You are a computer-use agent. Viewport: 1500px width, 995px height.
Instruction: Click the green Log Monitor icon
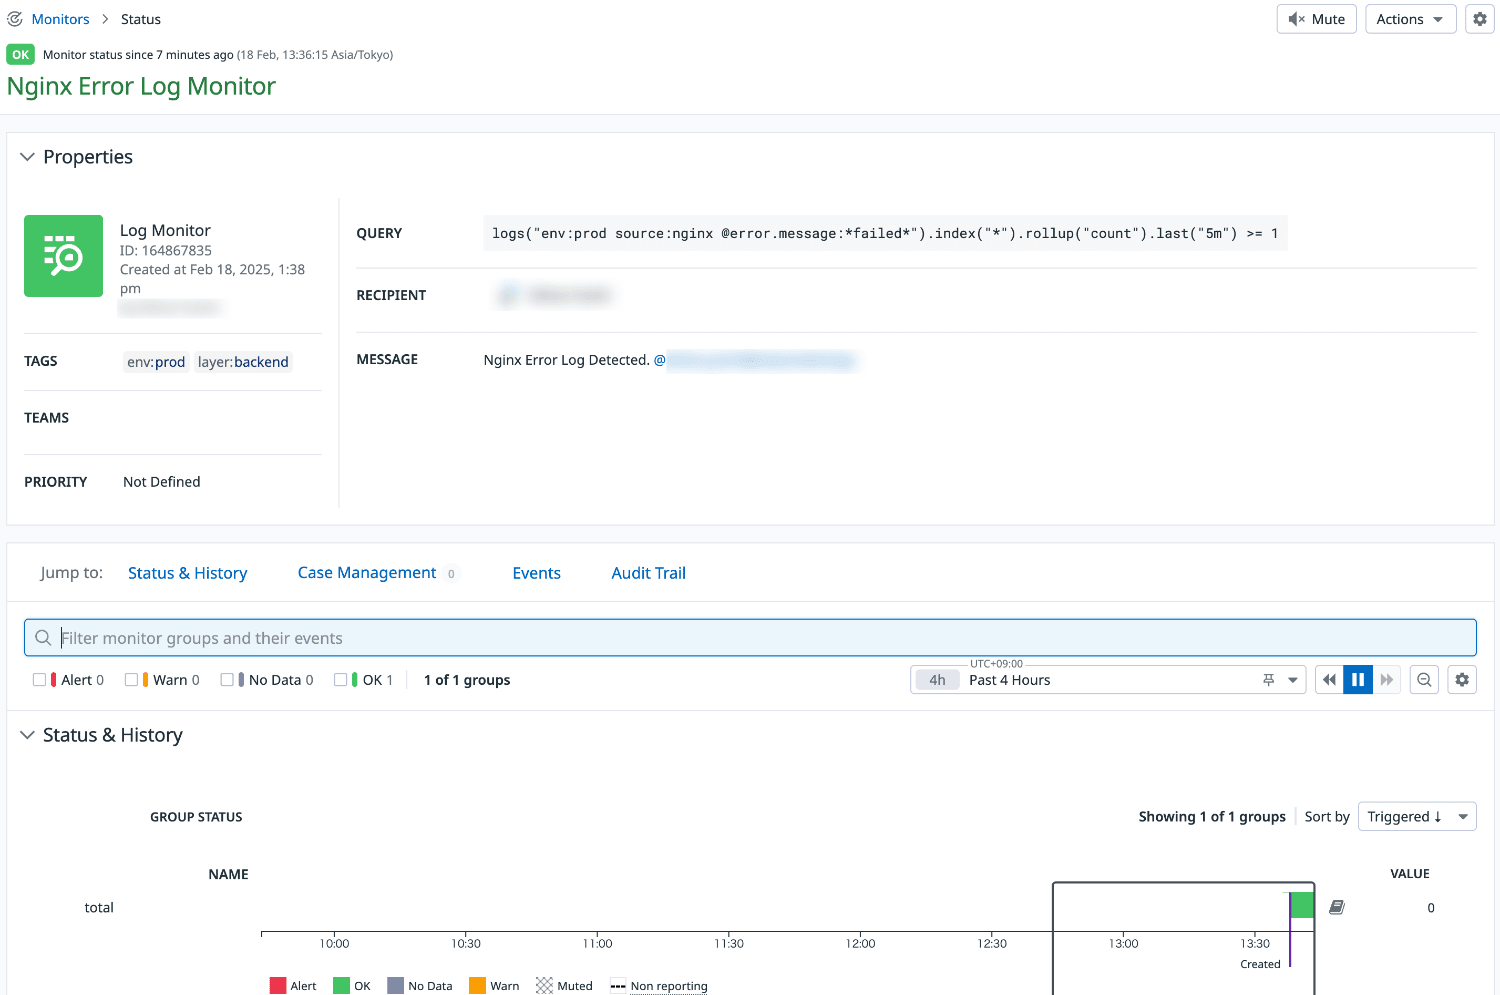coord(63,256)
